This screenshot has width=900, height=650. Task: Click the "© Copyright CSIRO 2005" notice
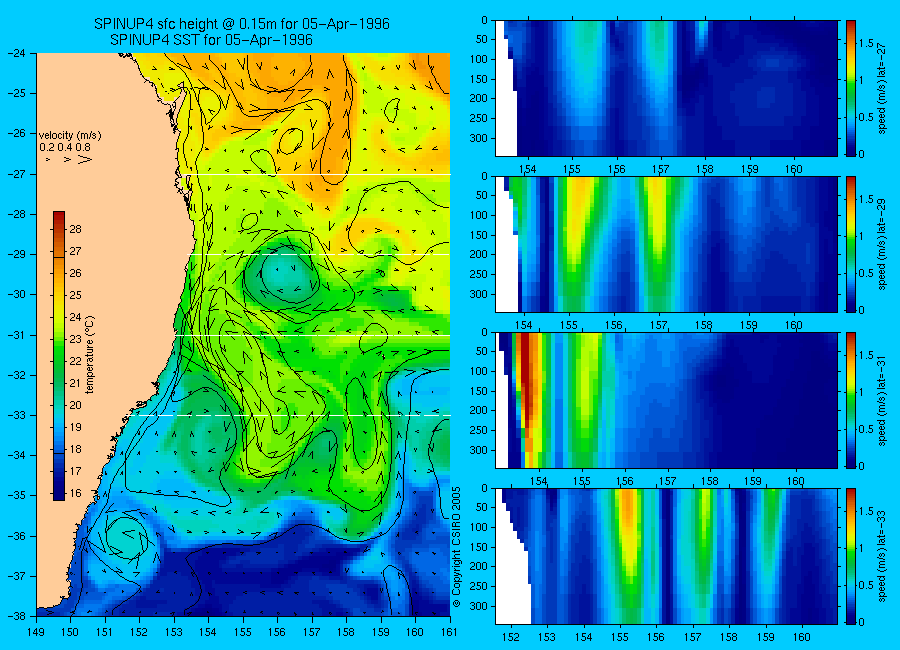tap(456, 547)
